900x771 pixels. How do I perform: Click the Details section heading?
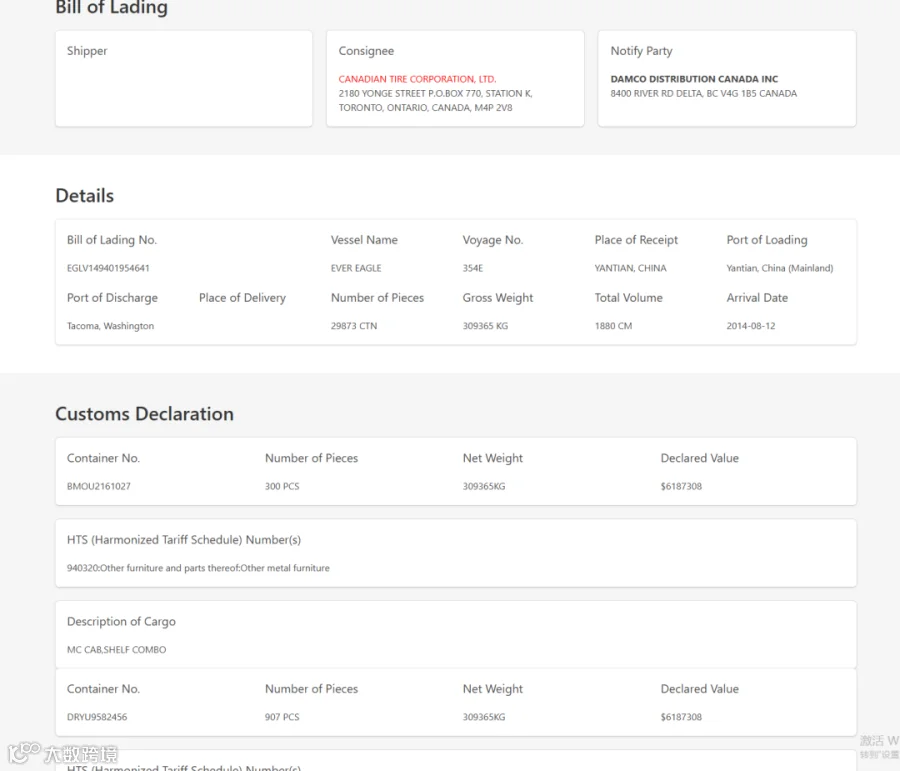(x=84, y=196)
